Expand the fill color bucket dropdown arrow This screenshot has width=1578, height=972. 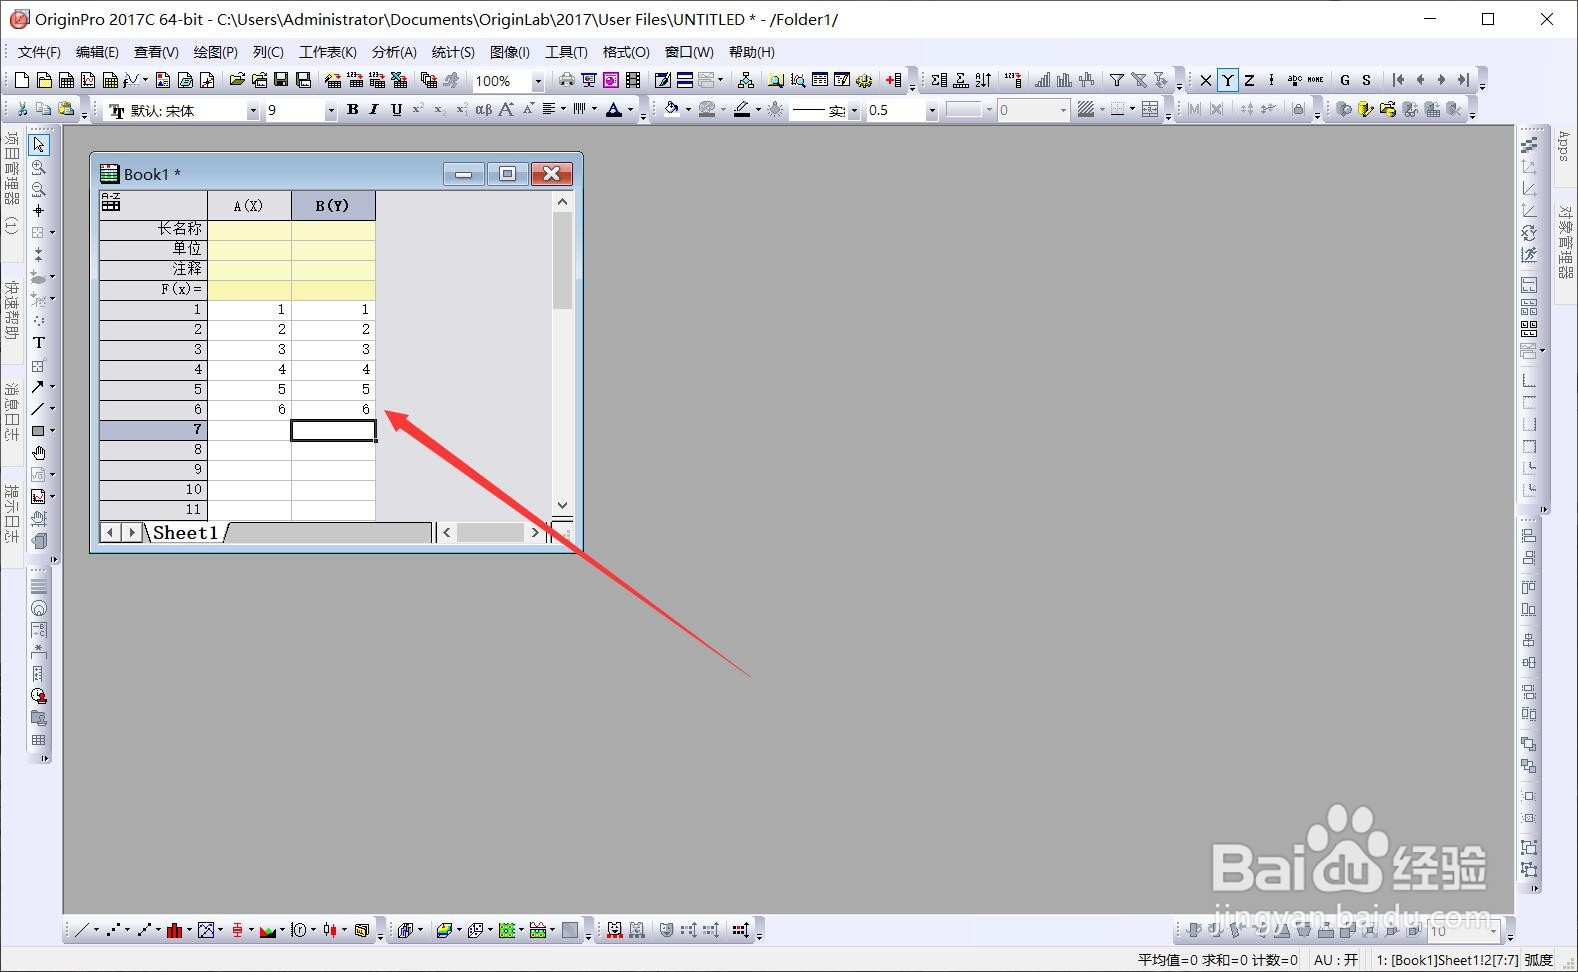pyautogui.click(x=688, y=110)
